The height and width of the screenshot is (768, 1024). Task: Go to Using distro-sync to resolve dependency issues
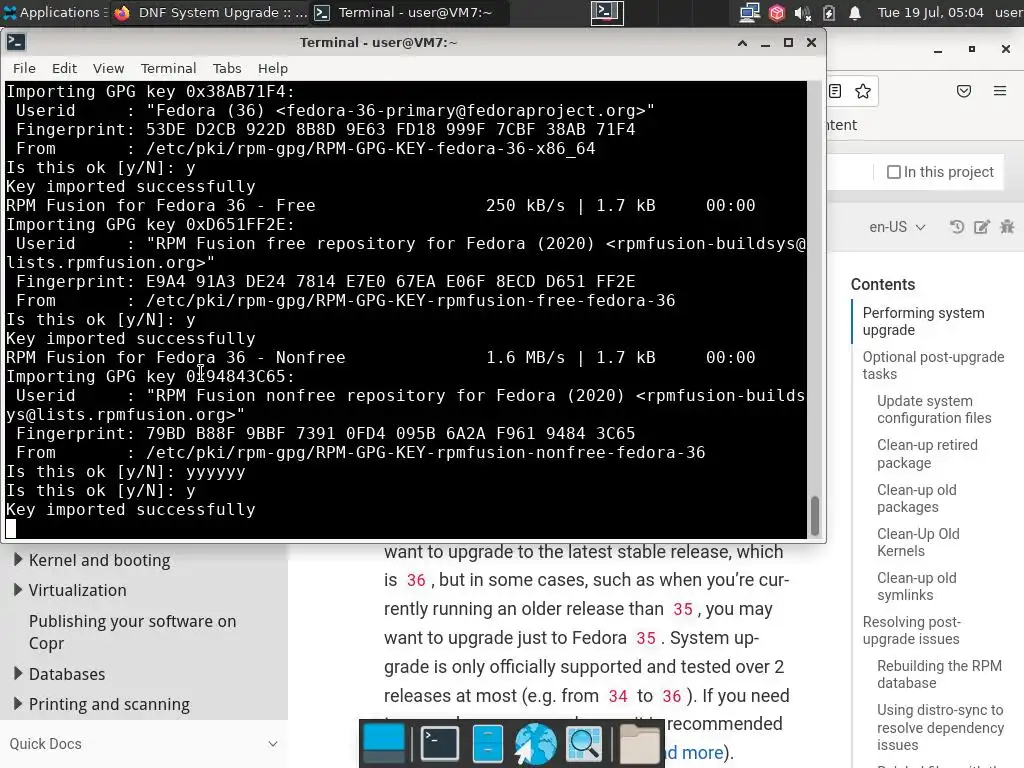[940, 727]
